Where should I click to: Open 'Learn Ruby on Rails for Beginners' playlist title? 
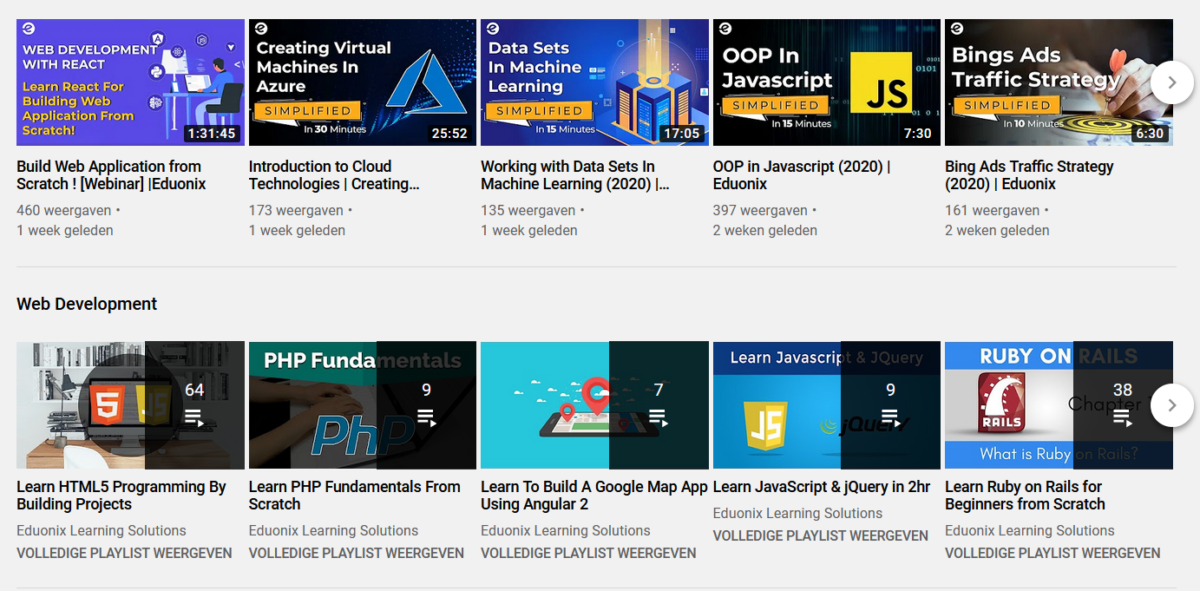(x=1025, y=495)
